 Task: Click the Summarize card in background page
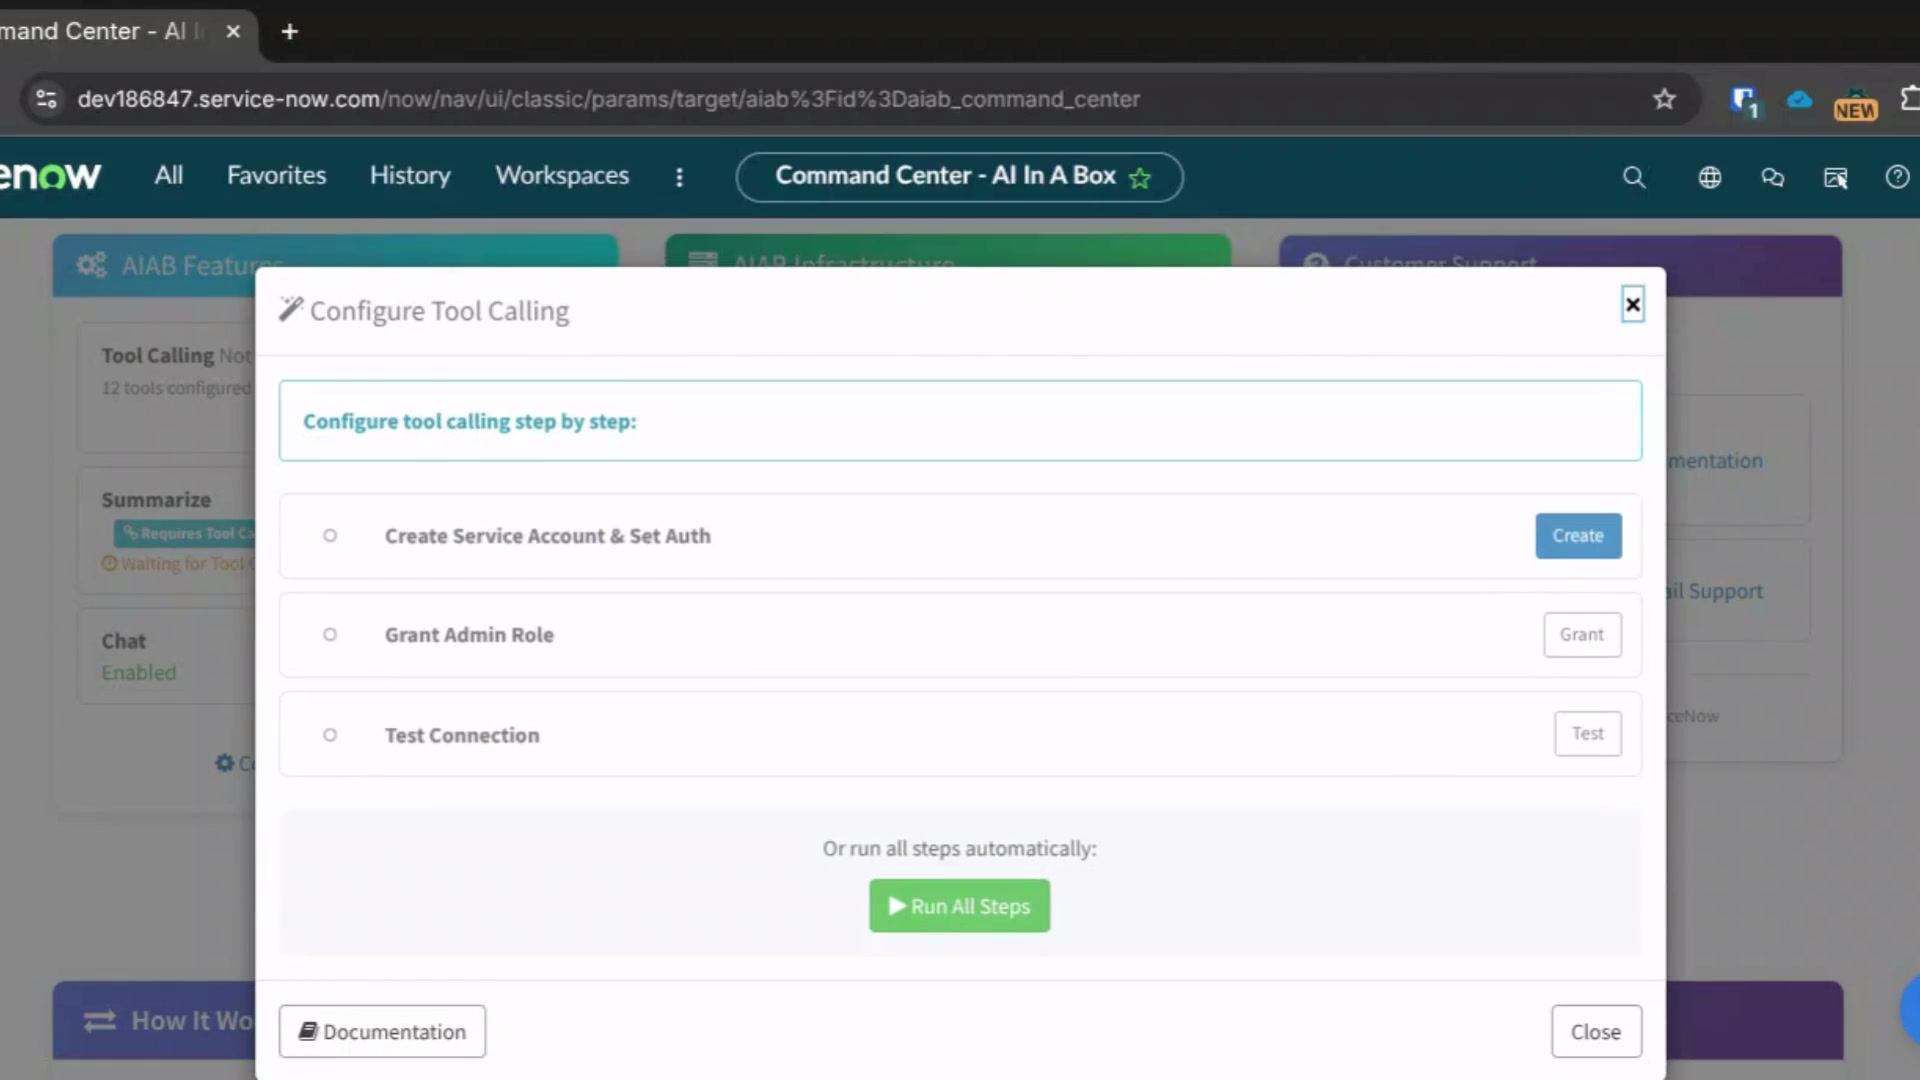[x=168, y=530]
